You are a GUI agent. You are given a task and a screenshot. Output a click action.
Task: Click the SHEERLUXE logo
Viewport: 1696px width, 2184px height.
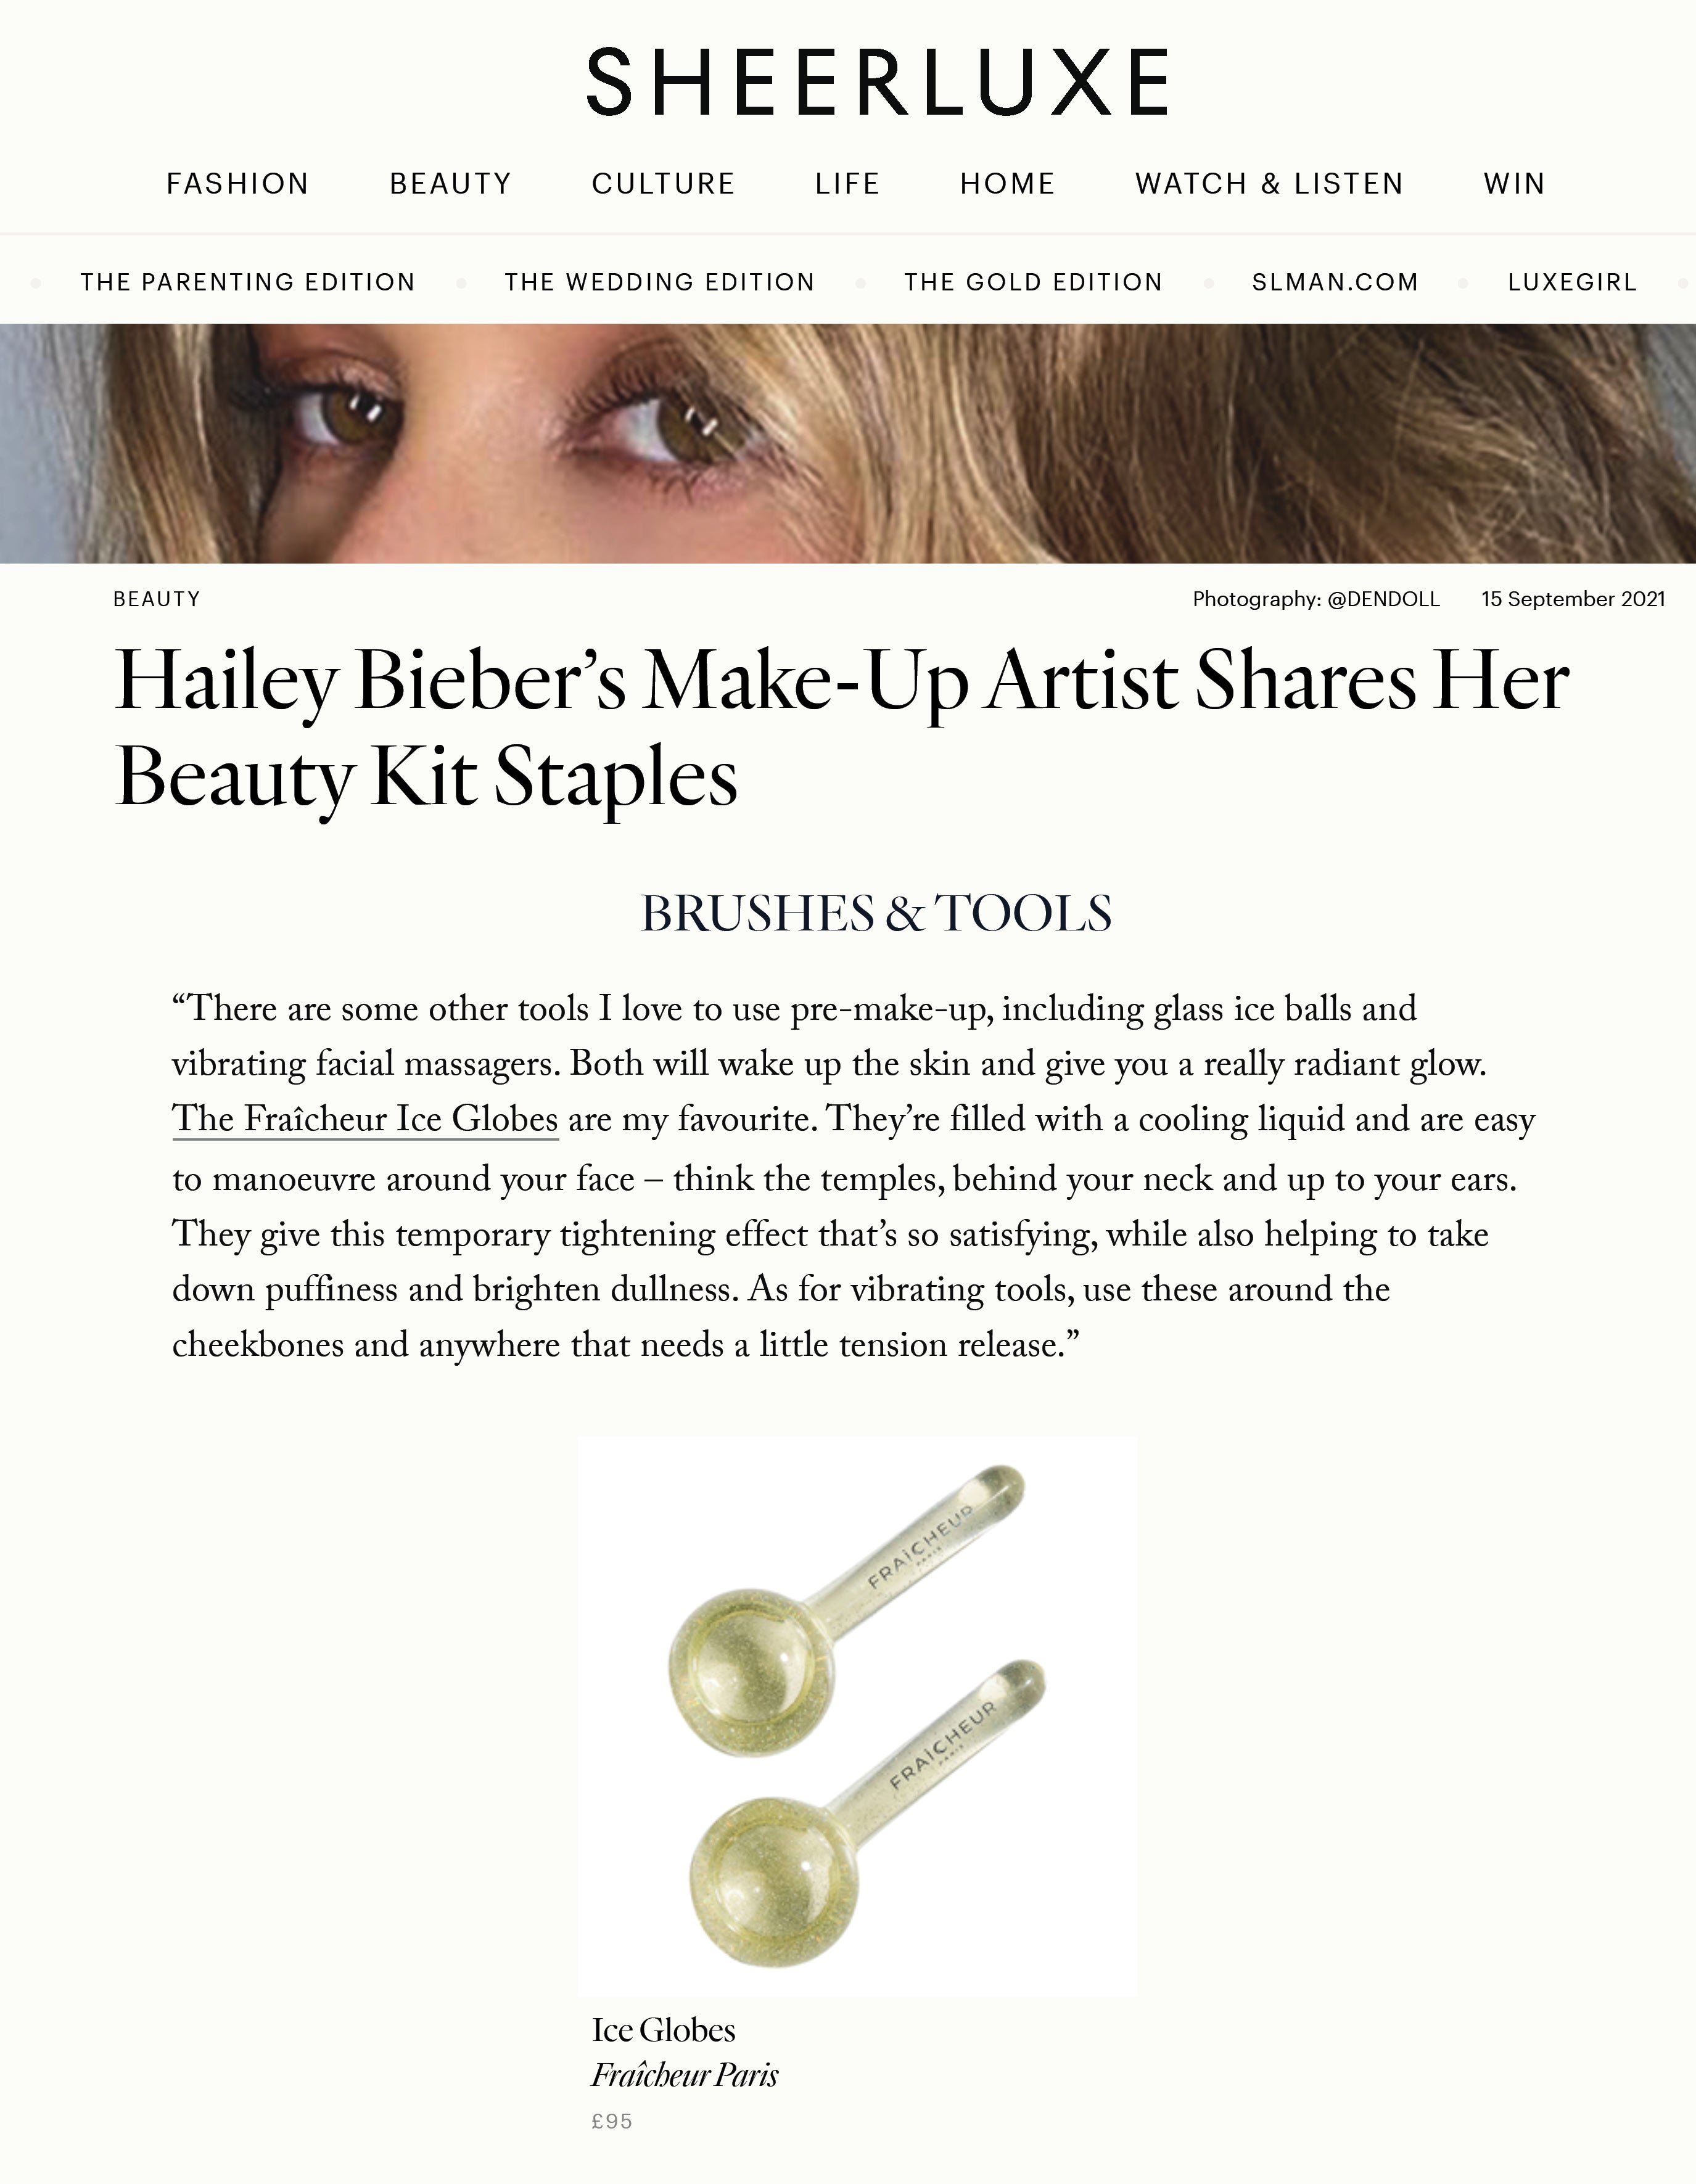[x=877, y=82]
